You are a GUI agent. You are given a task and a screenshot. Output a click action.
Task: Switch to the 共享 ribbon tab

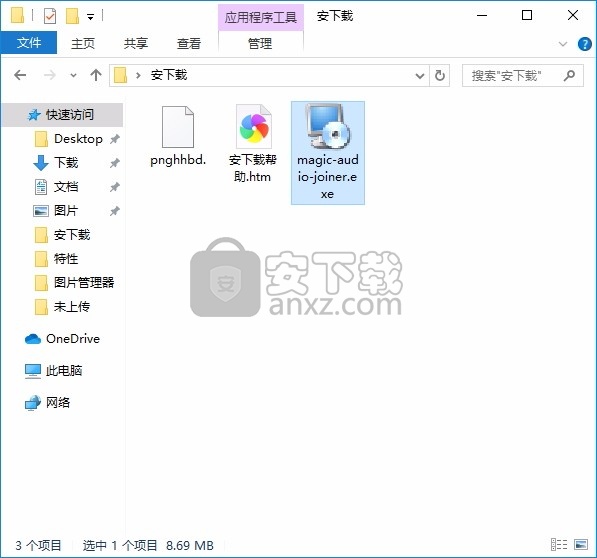[136, 43]
